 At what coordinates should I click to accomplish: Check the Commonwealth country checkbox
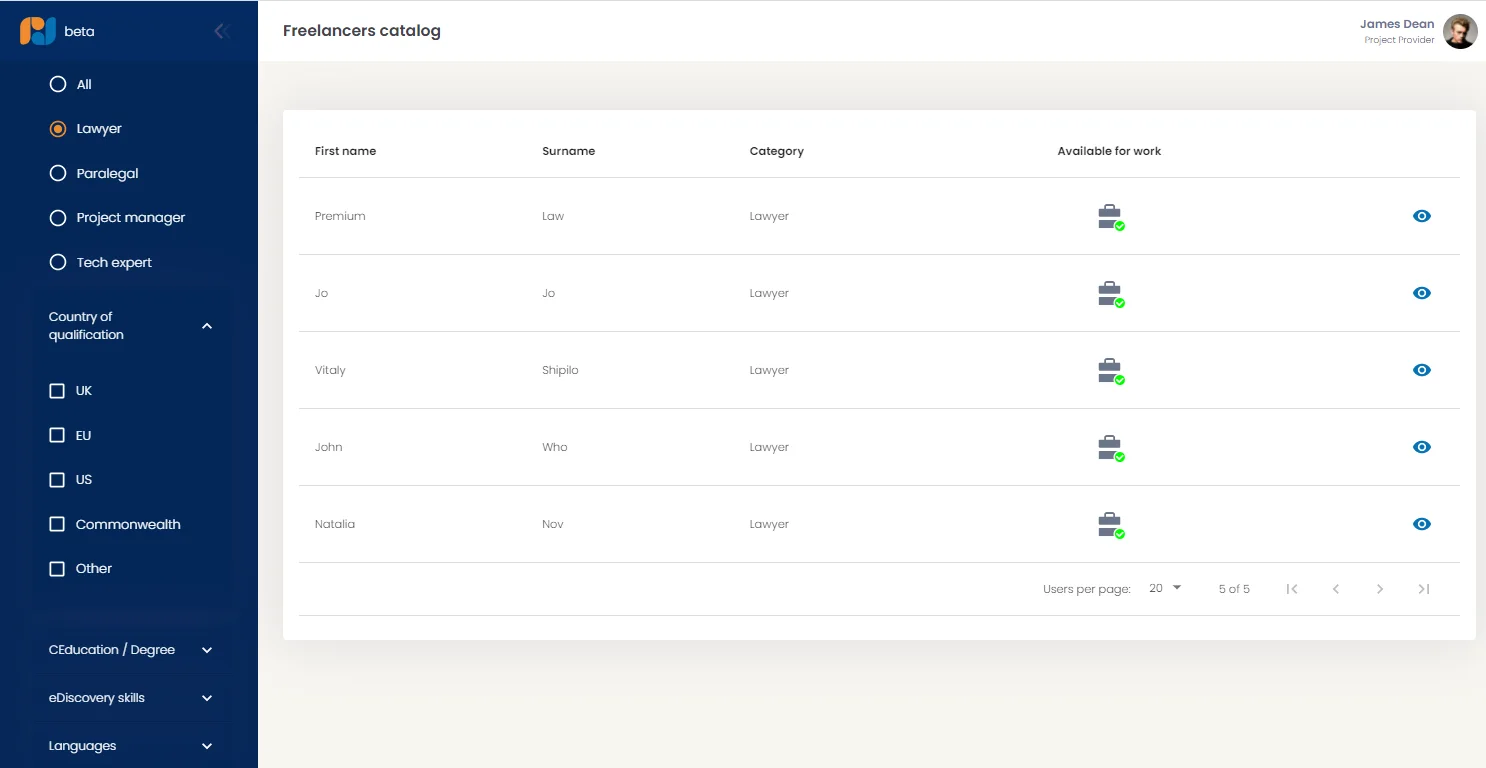point(57,524)
